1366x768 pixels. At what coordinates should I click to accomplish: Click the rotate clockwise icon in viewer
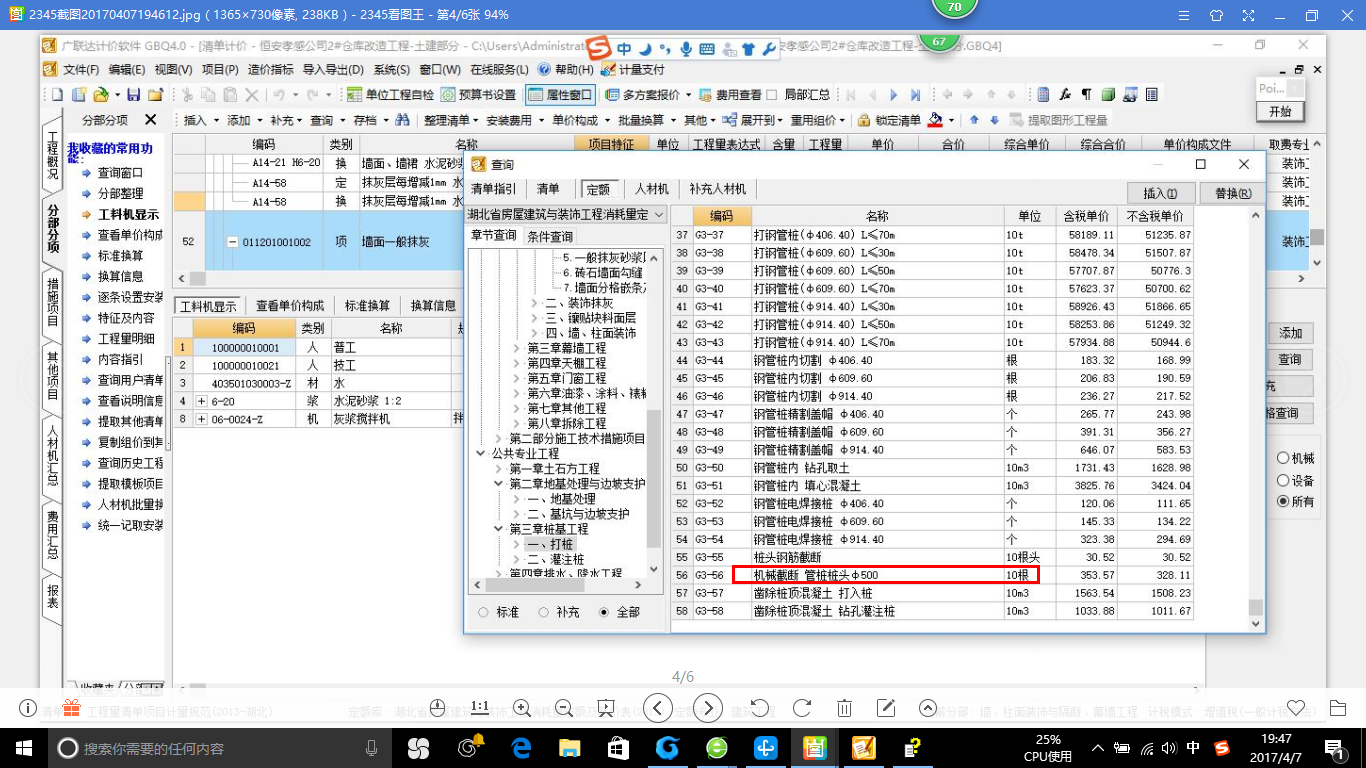tap(801, 708)
